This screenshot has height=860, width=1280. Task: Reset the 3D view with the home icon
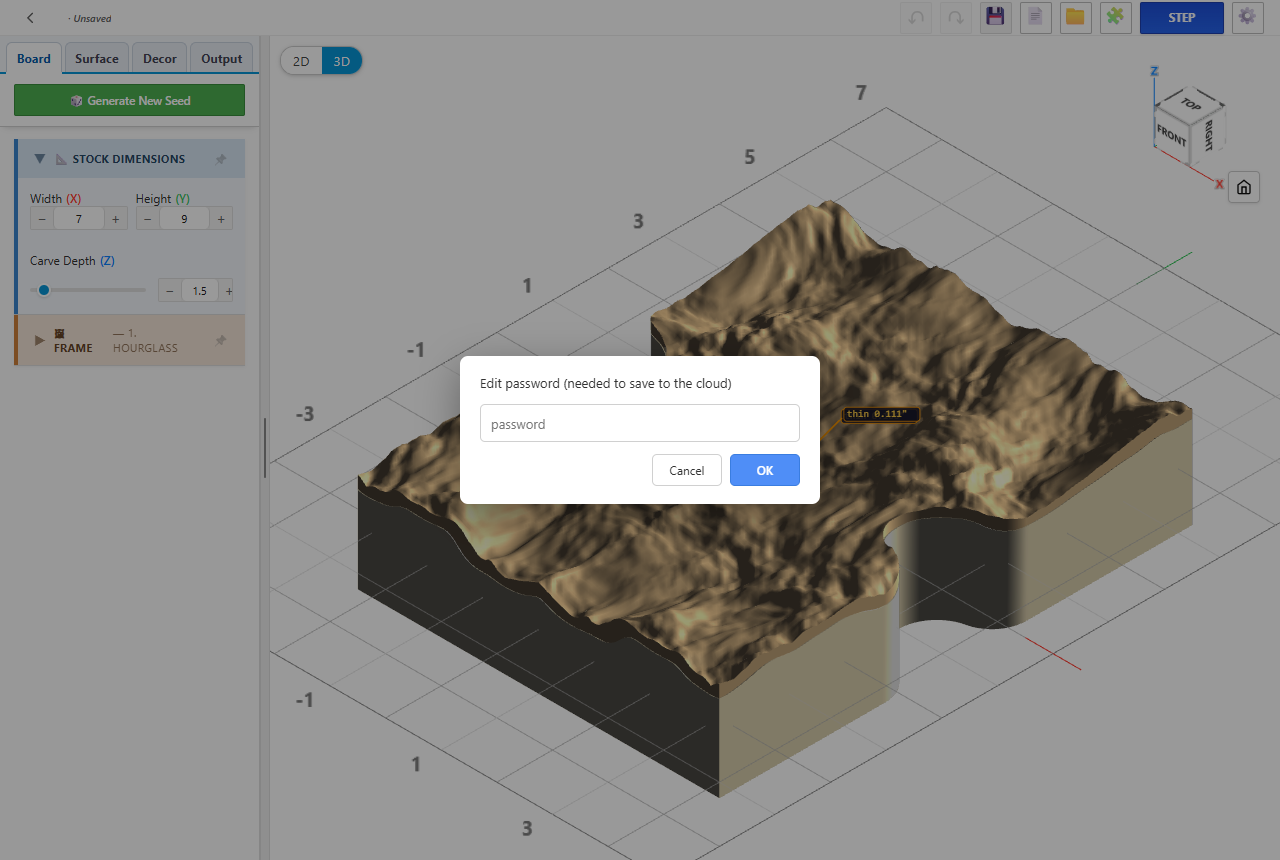[x=1244, y=187]
